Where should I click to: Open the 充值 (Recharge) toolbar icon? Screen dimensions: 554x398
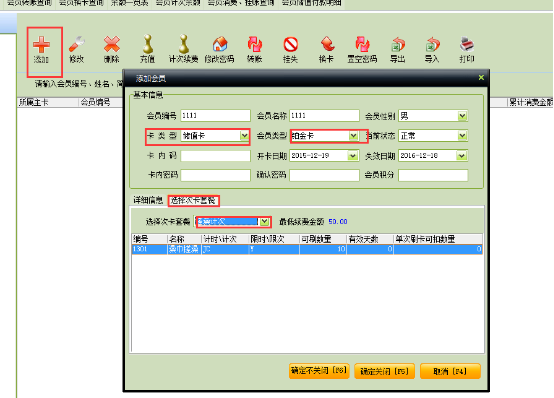(148, 44)
